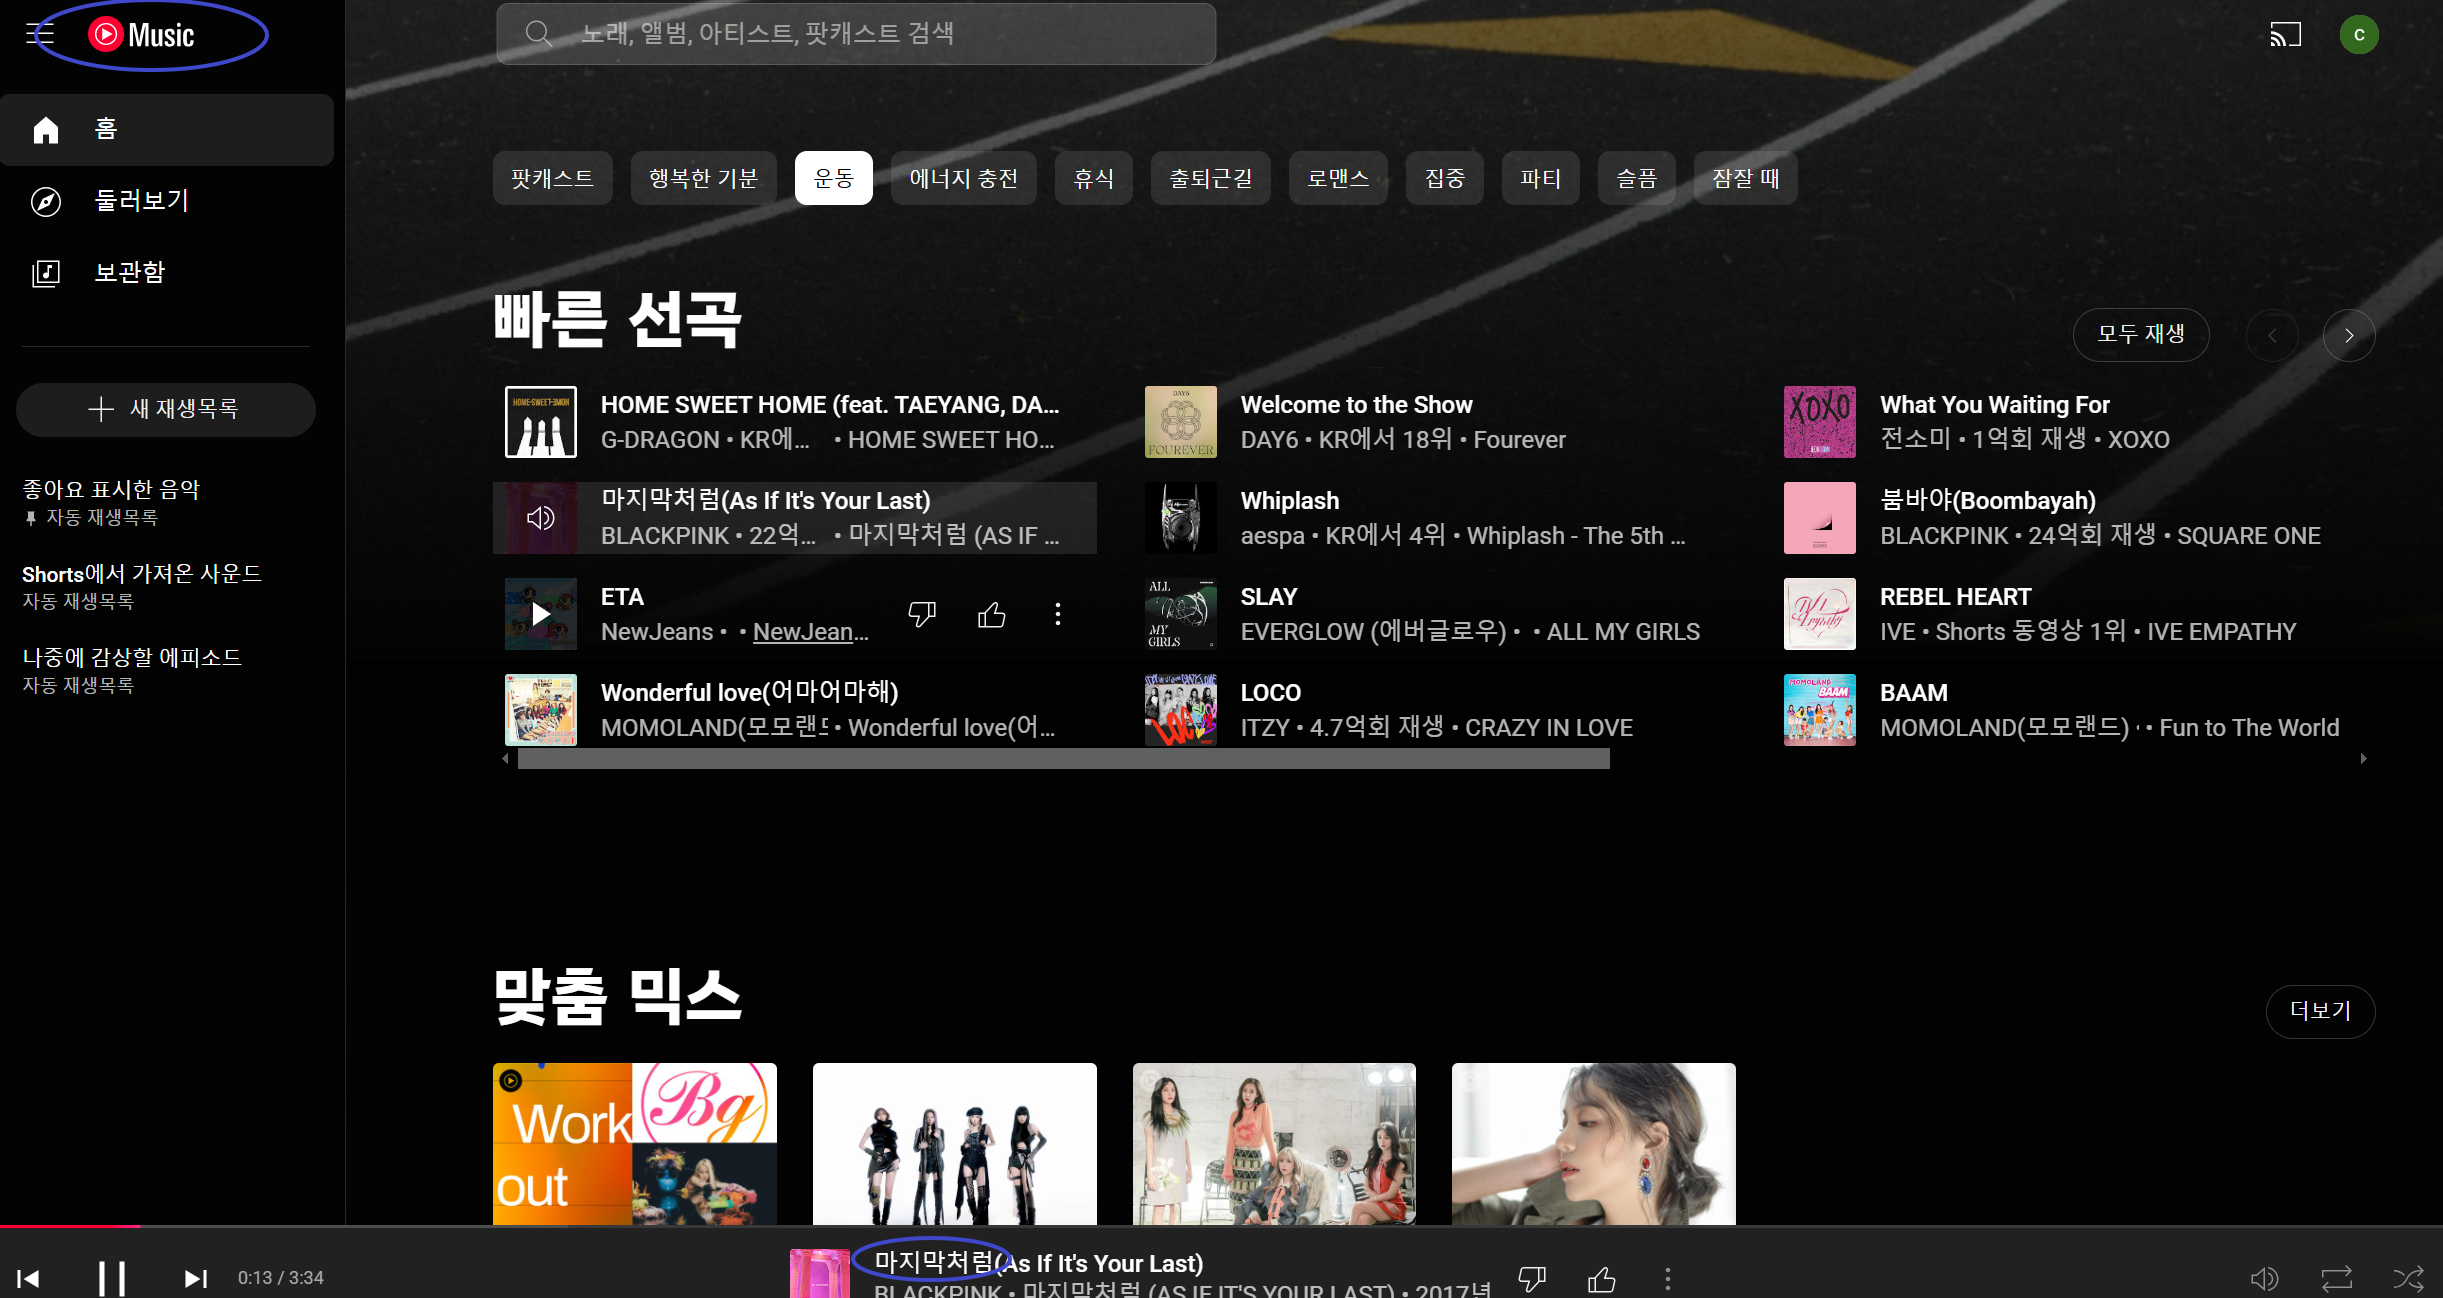Click the speaker icon on 마지막처럼 row
Image resolution: width=2443 pixels, height=1298 pixels.
click(541, 518)
